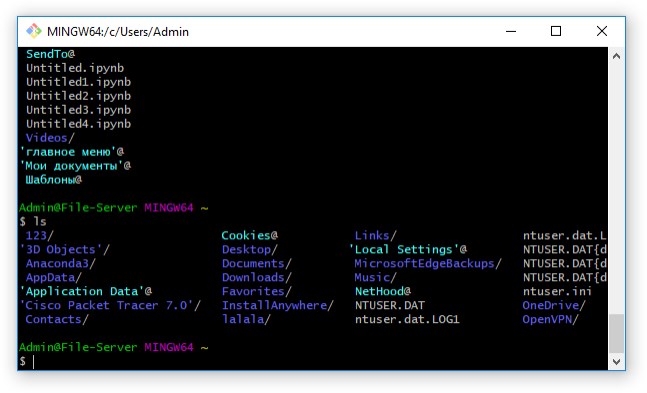Click the MicrosoftEdgeBackups/ entry

428,264
